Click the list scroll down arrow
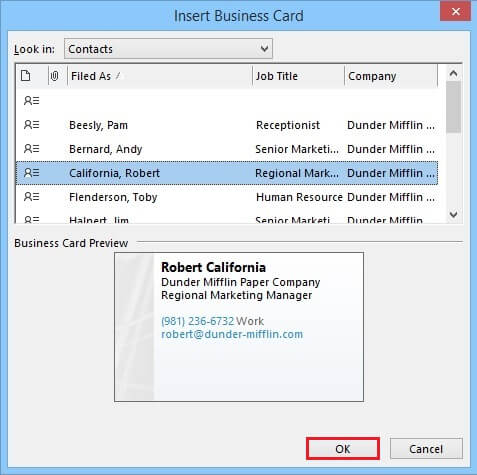This screenshot has height=475, width=477. pyautogui.click(x=453, y=214)
